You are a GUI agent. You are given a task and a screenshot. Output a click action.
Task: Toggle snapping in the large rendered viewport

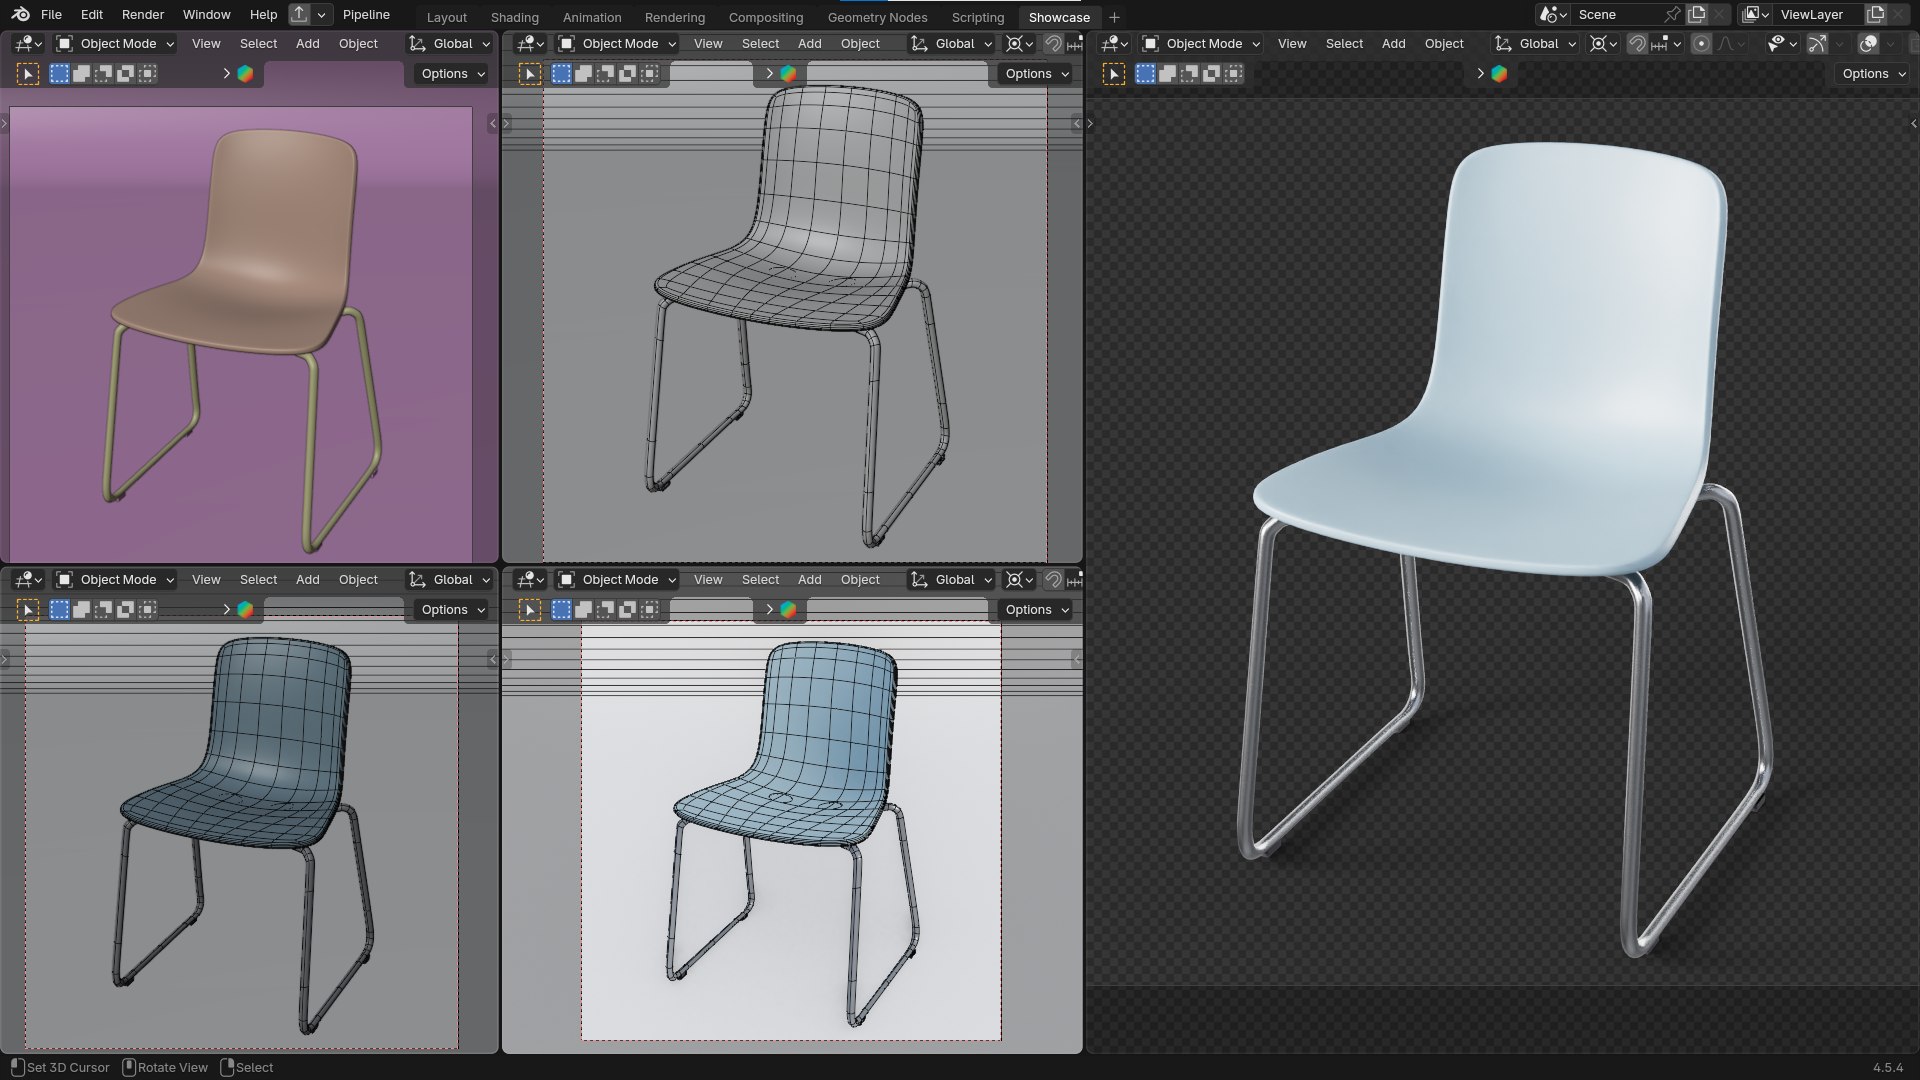[x=1637, y=43]
